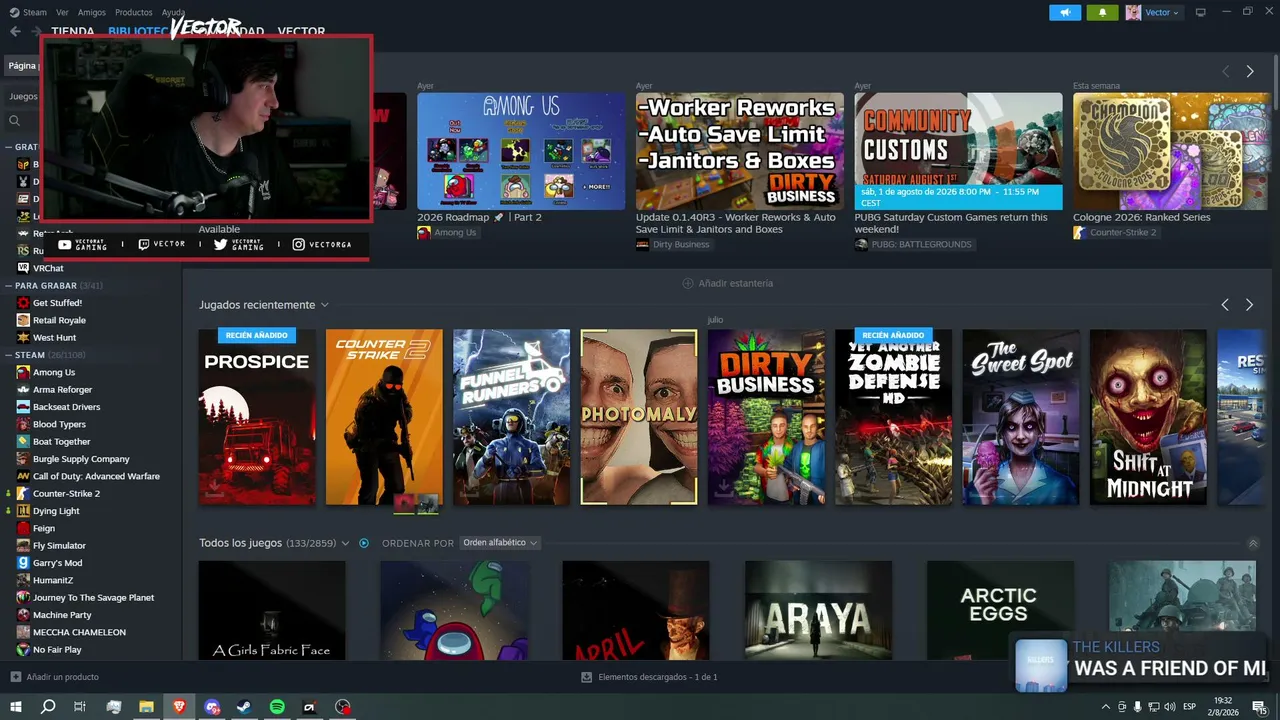Image resolution: width=1280 pixels, height=720 pixels.
Task: Show previous recently played games arrow
Action: point(1225,305)
